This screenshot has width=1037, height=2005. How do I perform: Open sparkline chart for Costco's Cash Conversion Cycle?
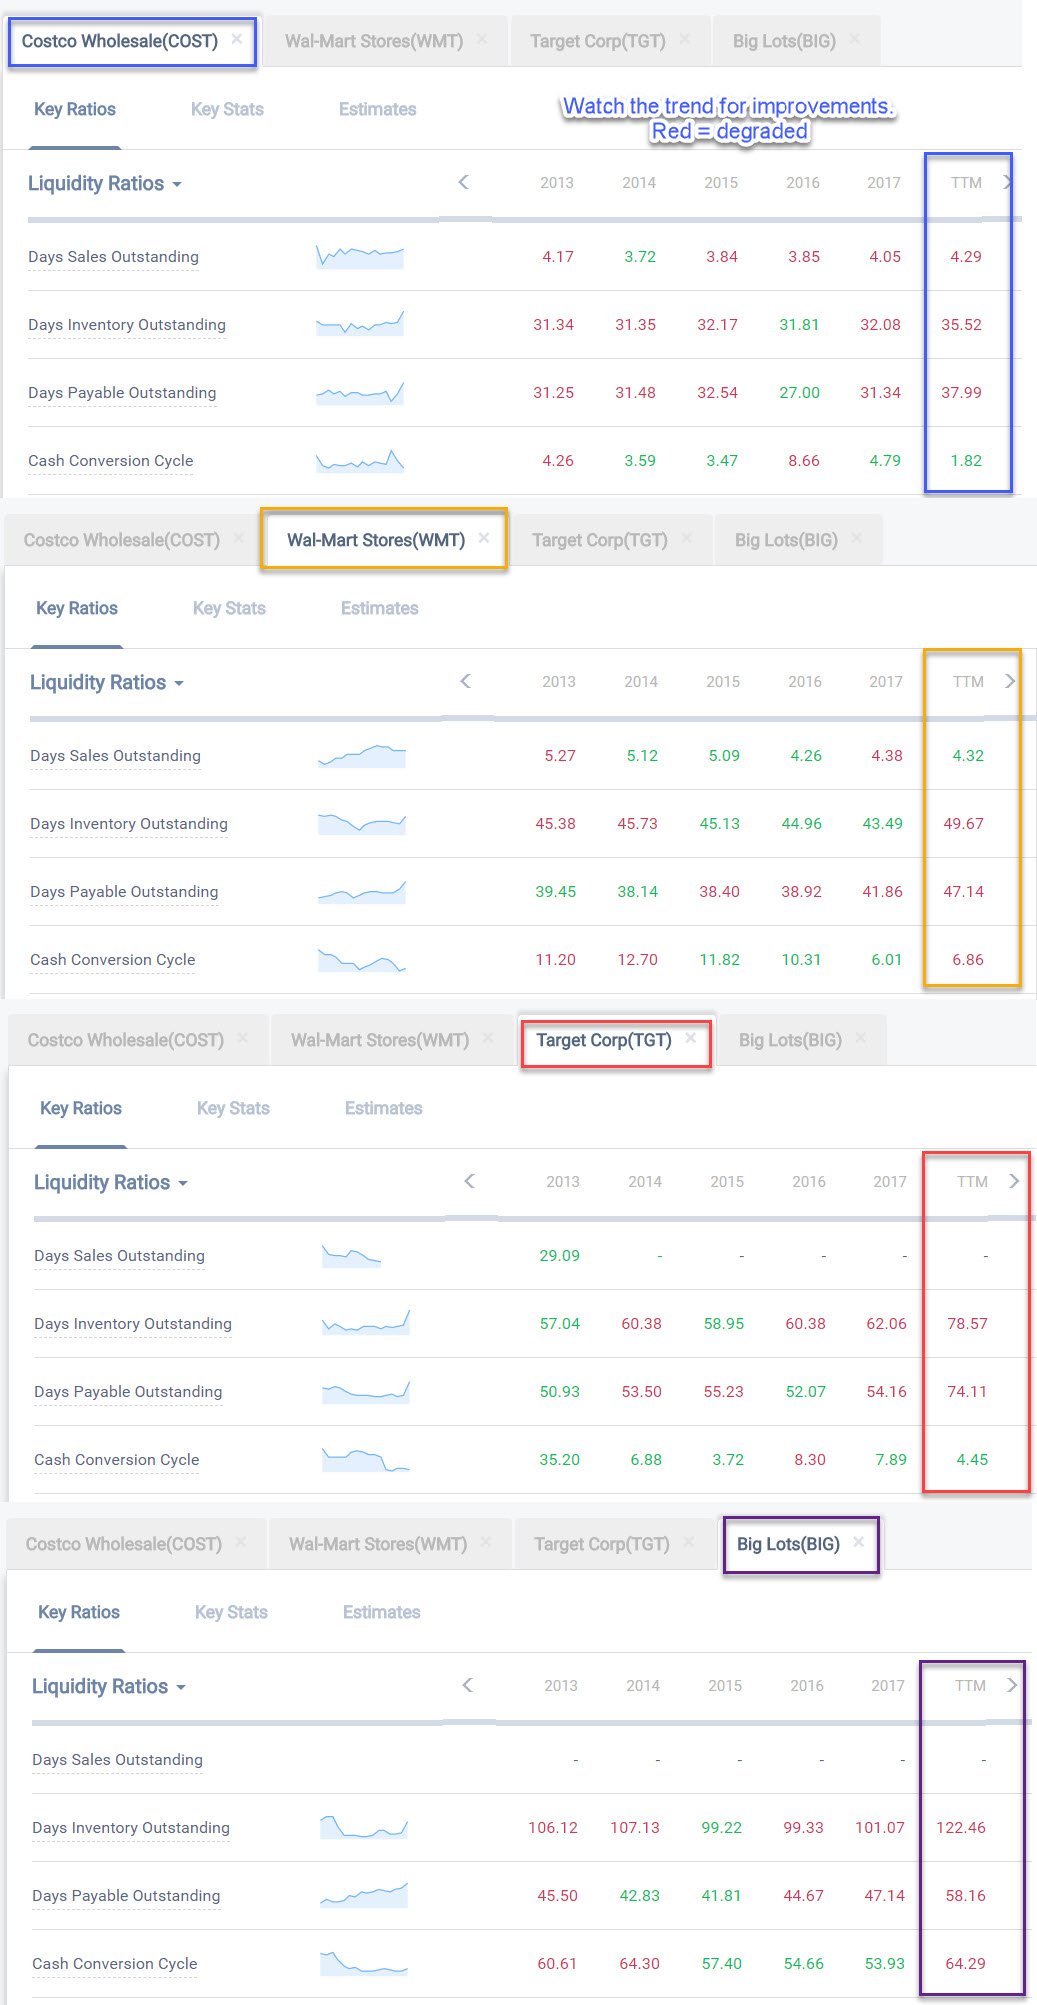pyautogui.click(x=360, y=461)
